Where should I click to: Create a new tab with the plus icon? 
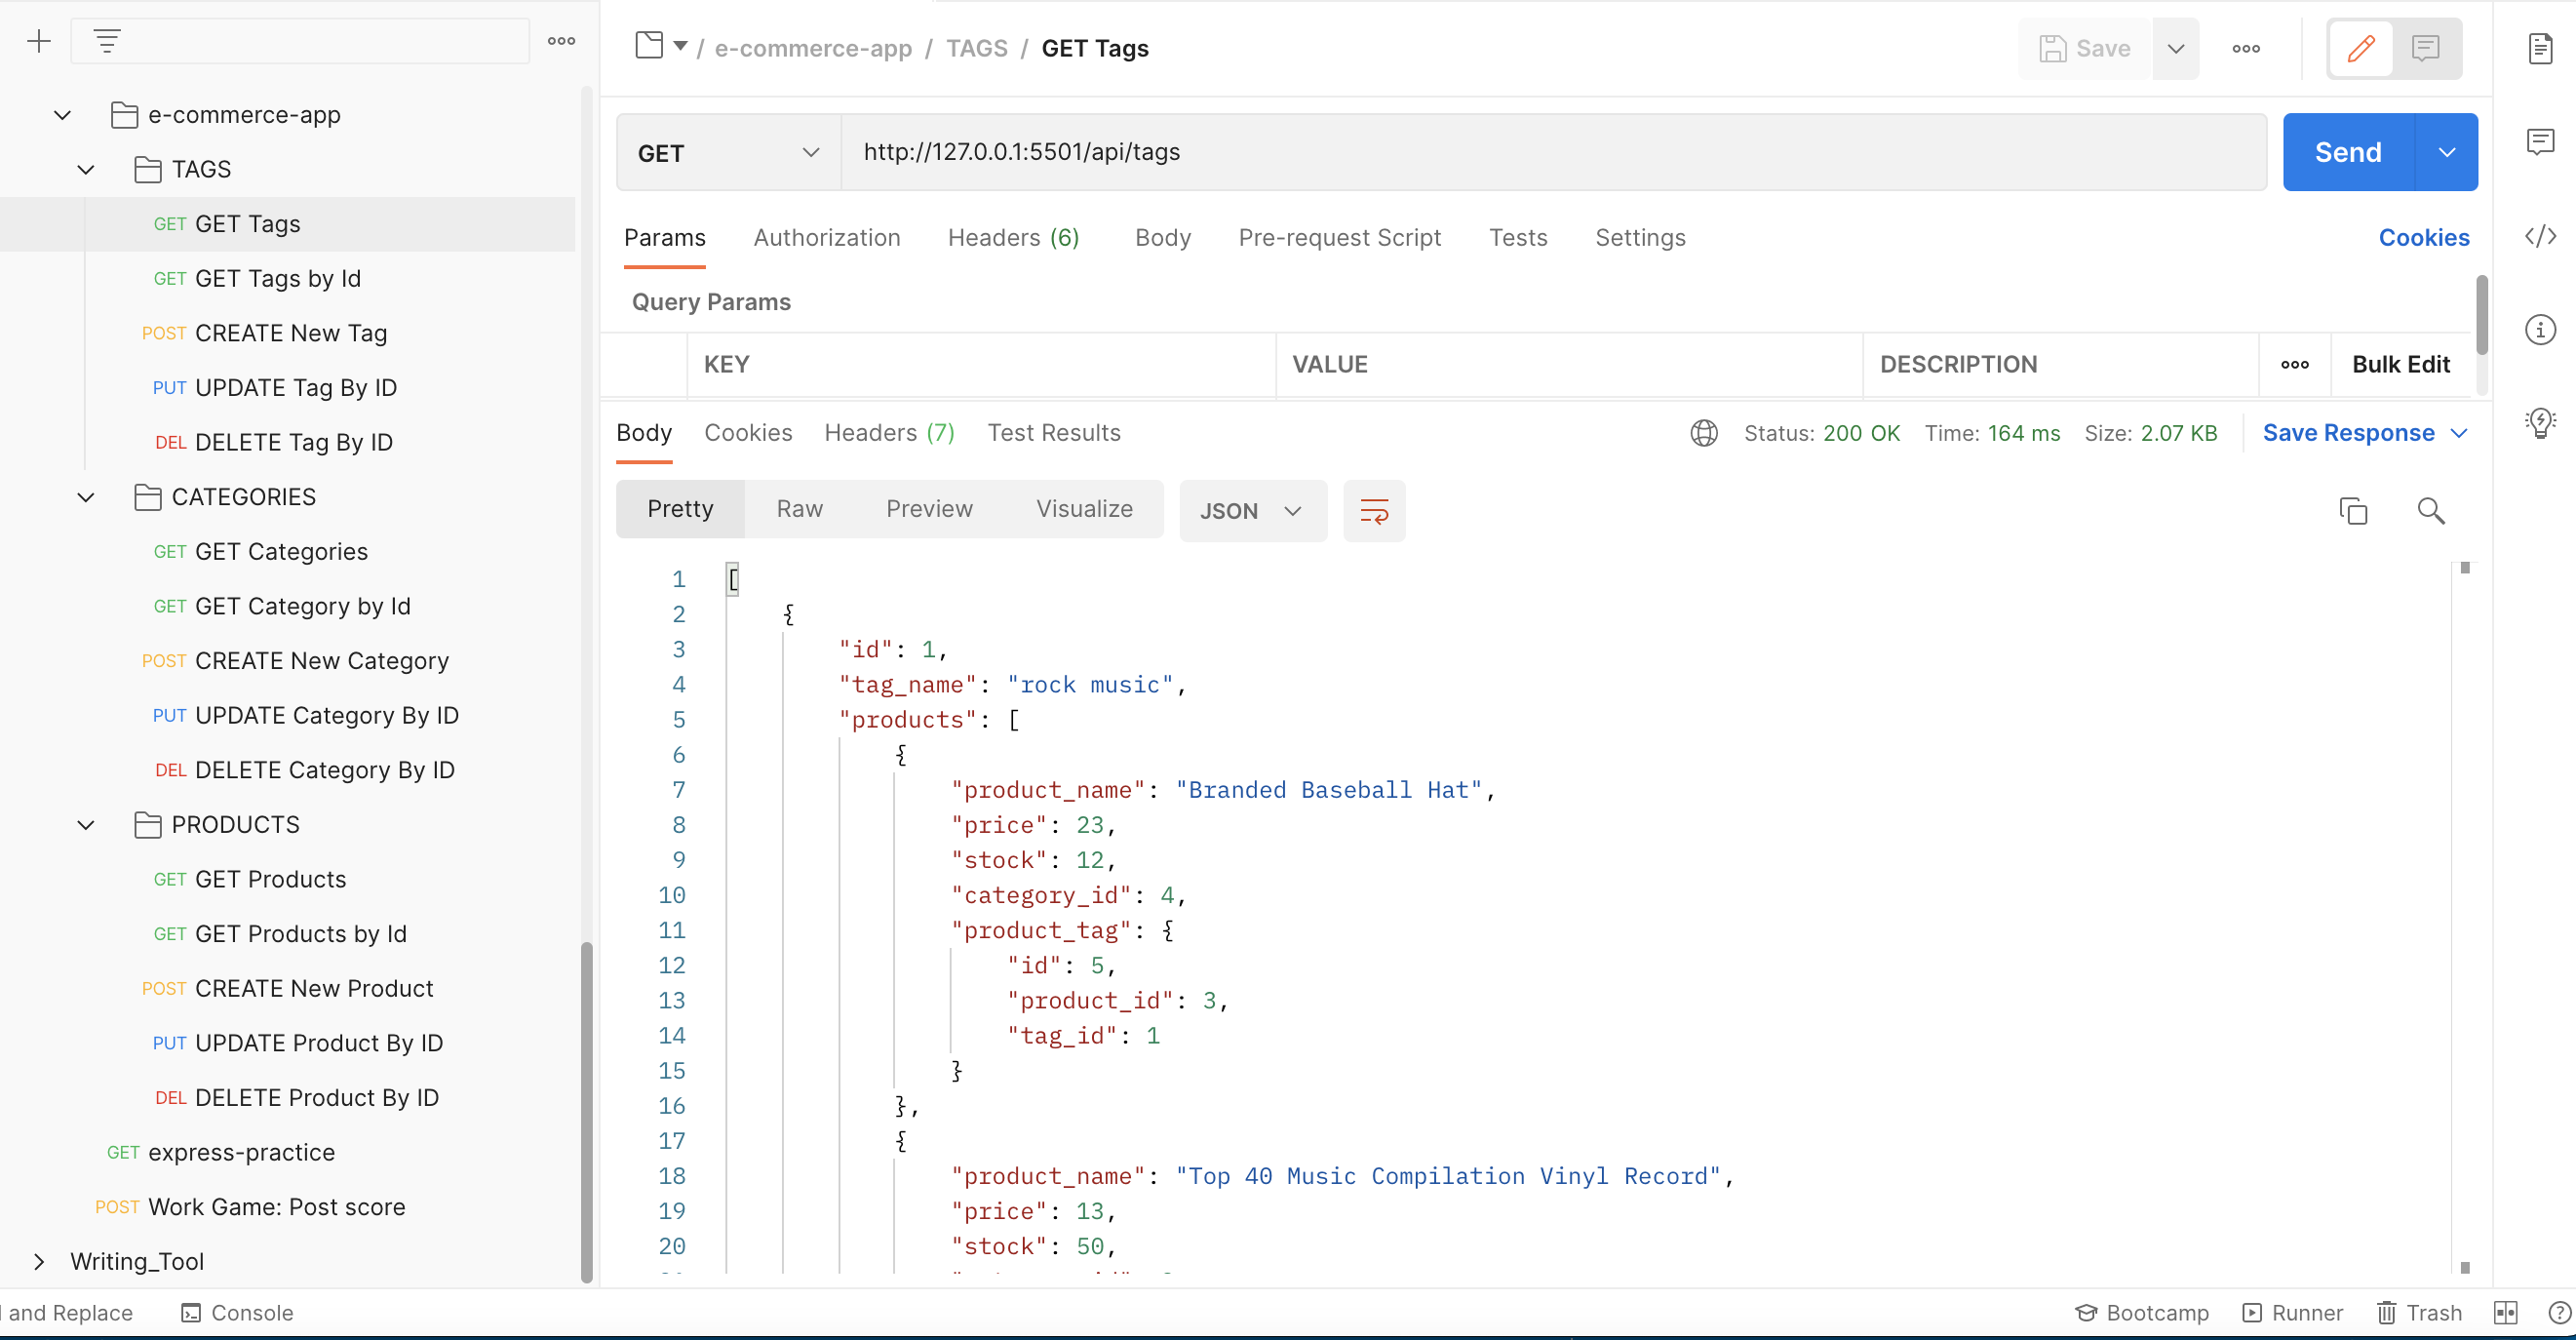(38, 41)
